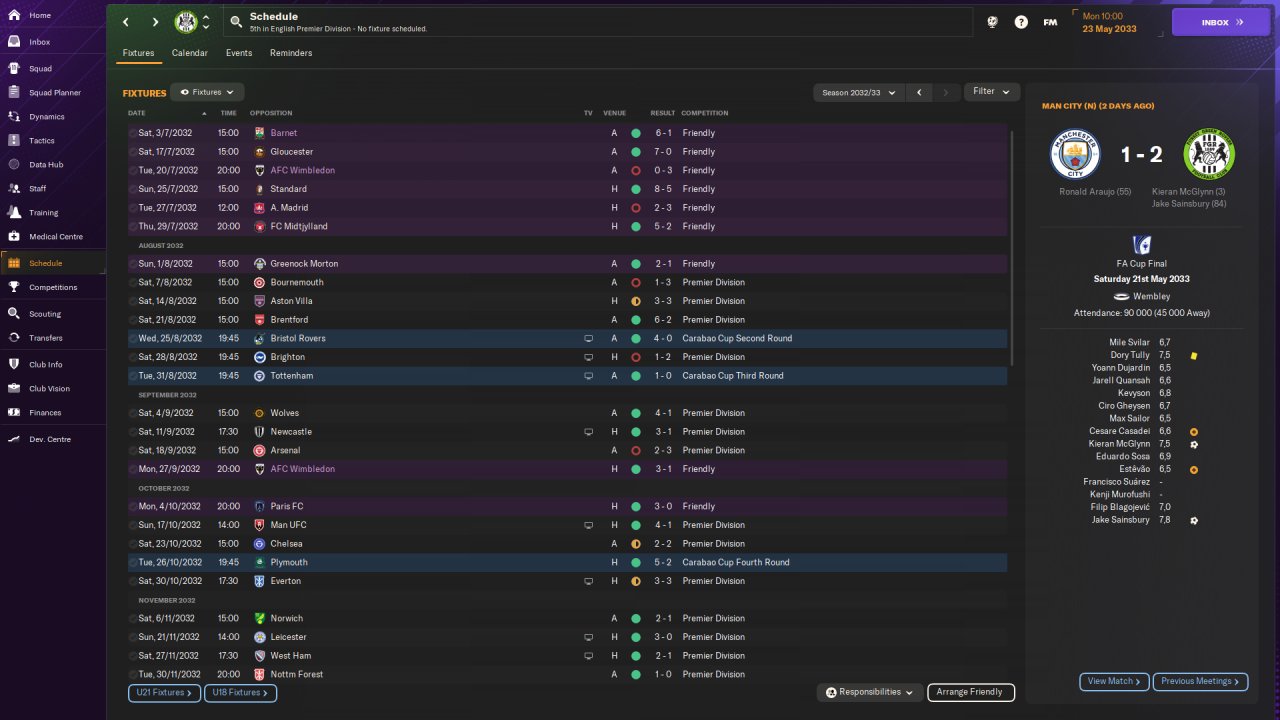The image size is (1280, 720).
Task: Open the Data Hub sidebar icon
Action: 14,165
